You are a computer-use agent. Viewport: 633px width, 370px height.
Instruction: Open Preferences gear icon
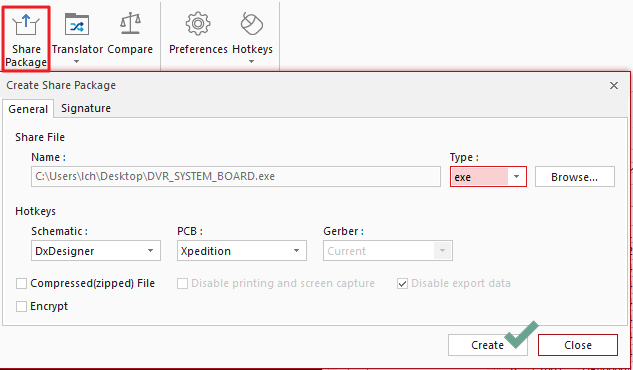pyautogui.click(x=198, y=24)
